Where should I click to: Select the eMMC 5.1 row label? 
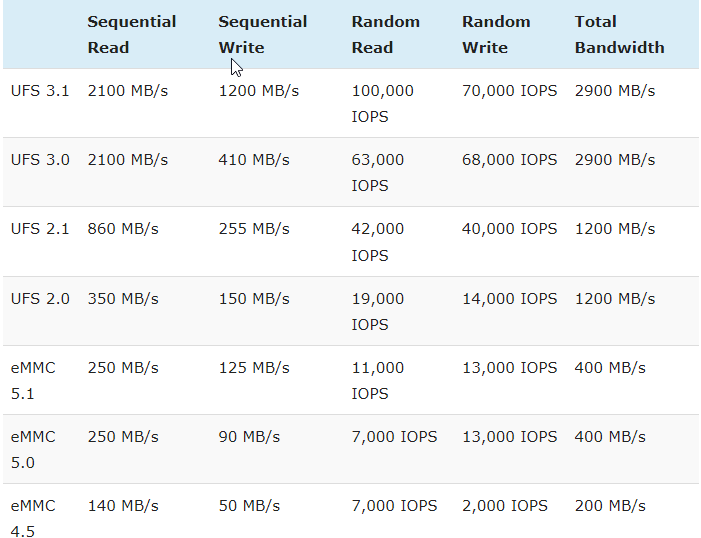click(33, 381)
